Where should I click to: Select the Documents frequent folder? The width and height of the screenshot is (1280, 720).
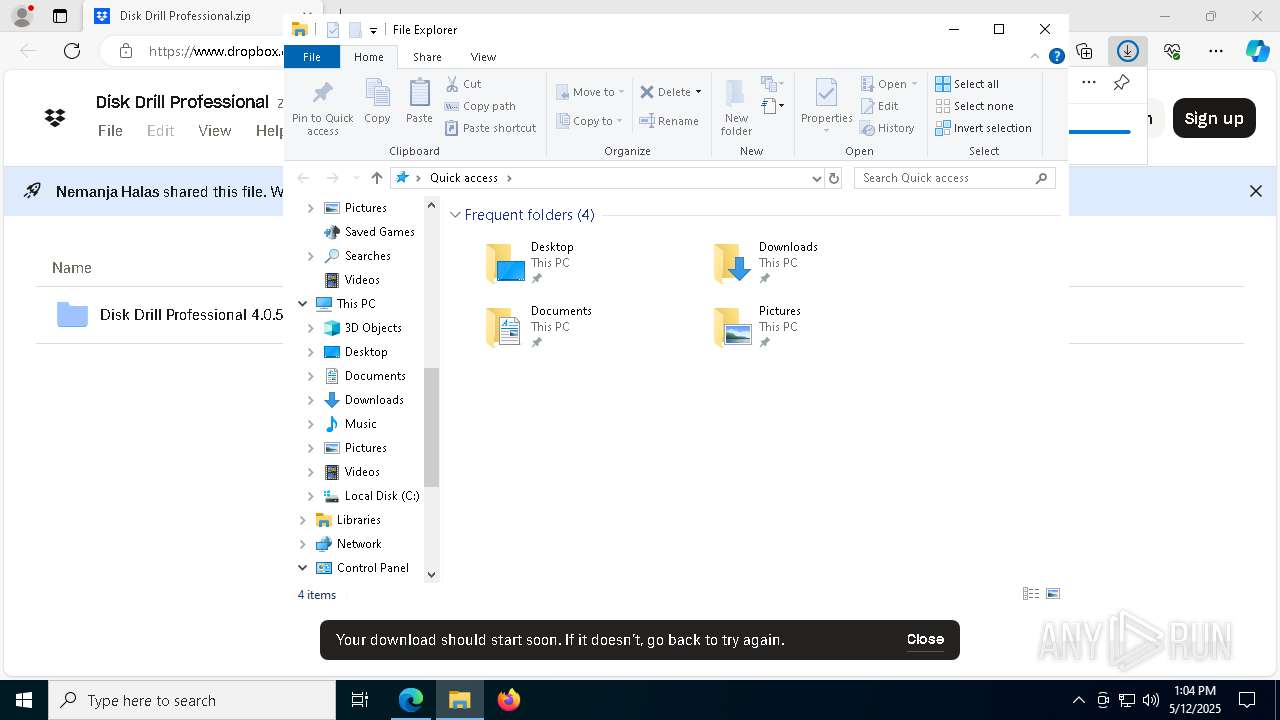click(x=539, y=327)
